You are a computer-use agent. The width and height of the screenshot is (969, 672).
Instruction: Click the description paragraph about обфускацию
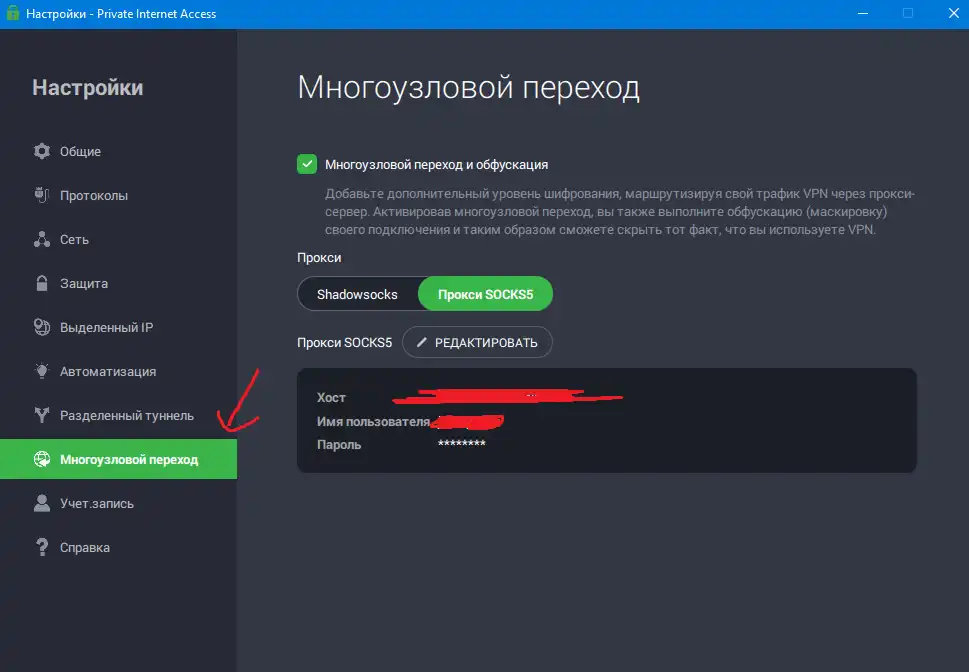point(620,211)
